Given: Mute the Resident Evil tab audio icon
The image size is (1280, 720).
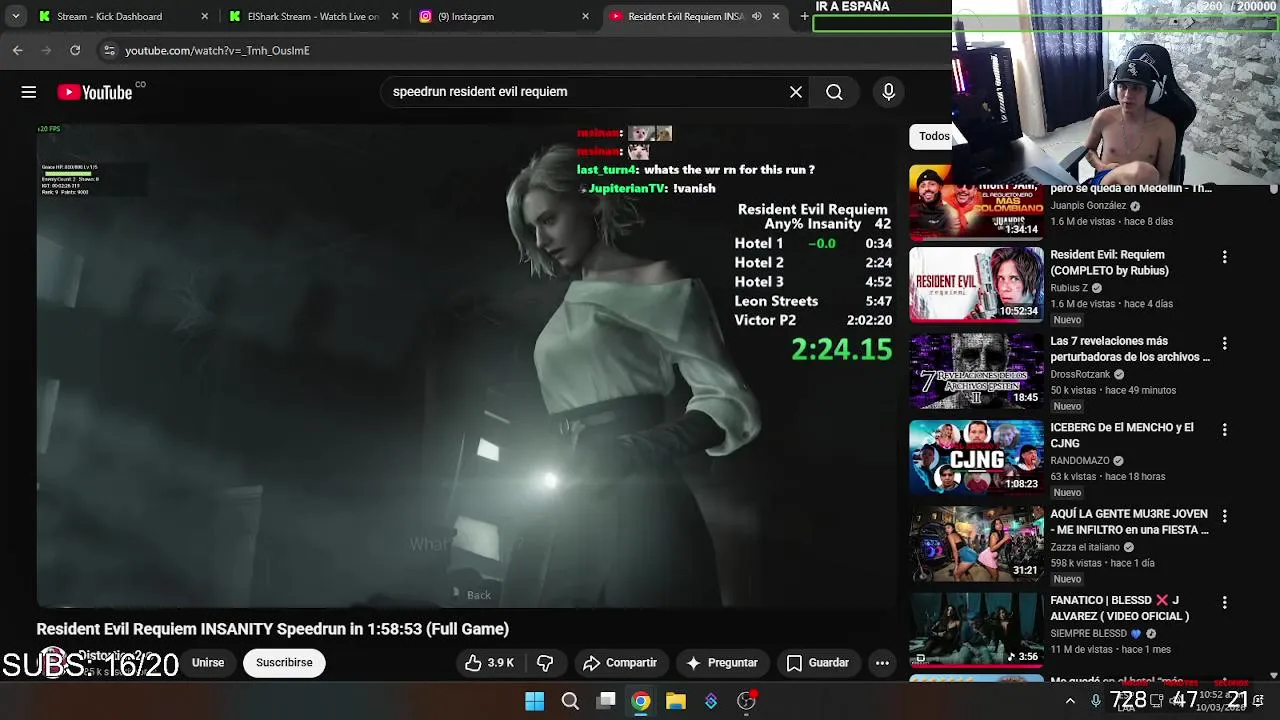Looking at the screenshot, I should tap(757, 16).
